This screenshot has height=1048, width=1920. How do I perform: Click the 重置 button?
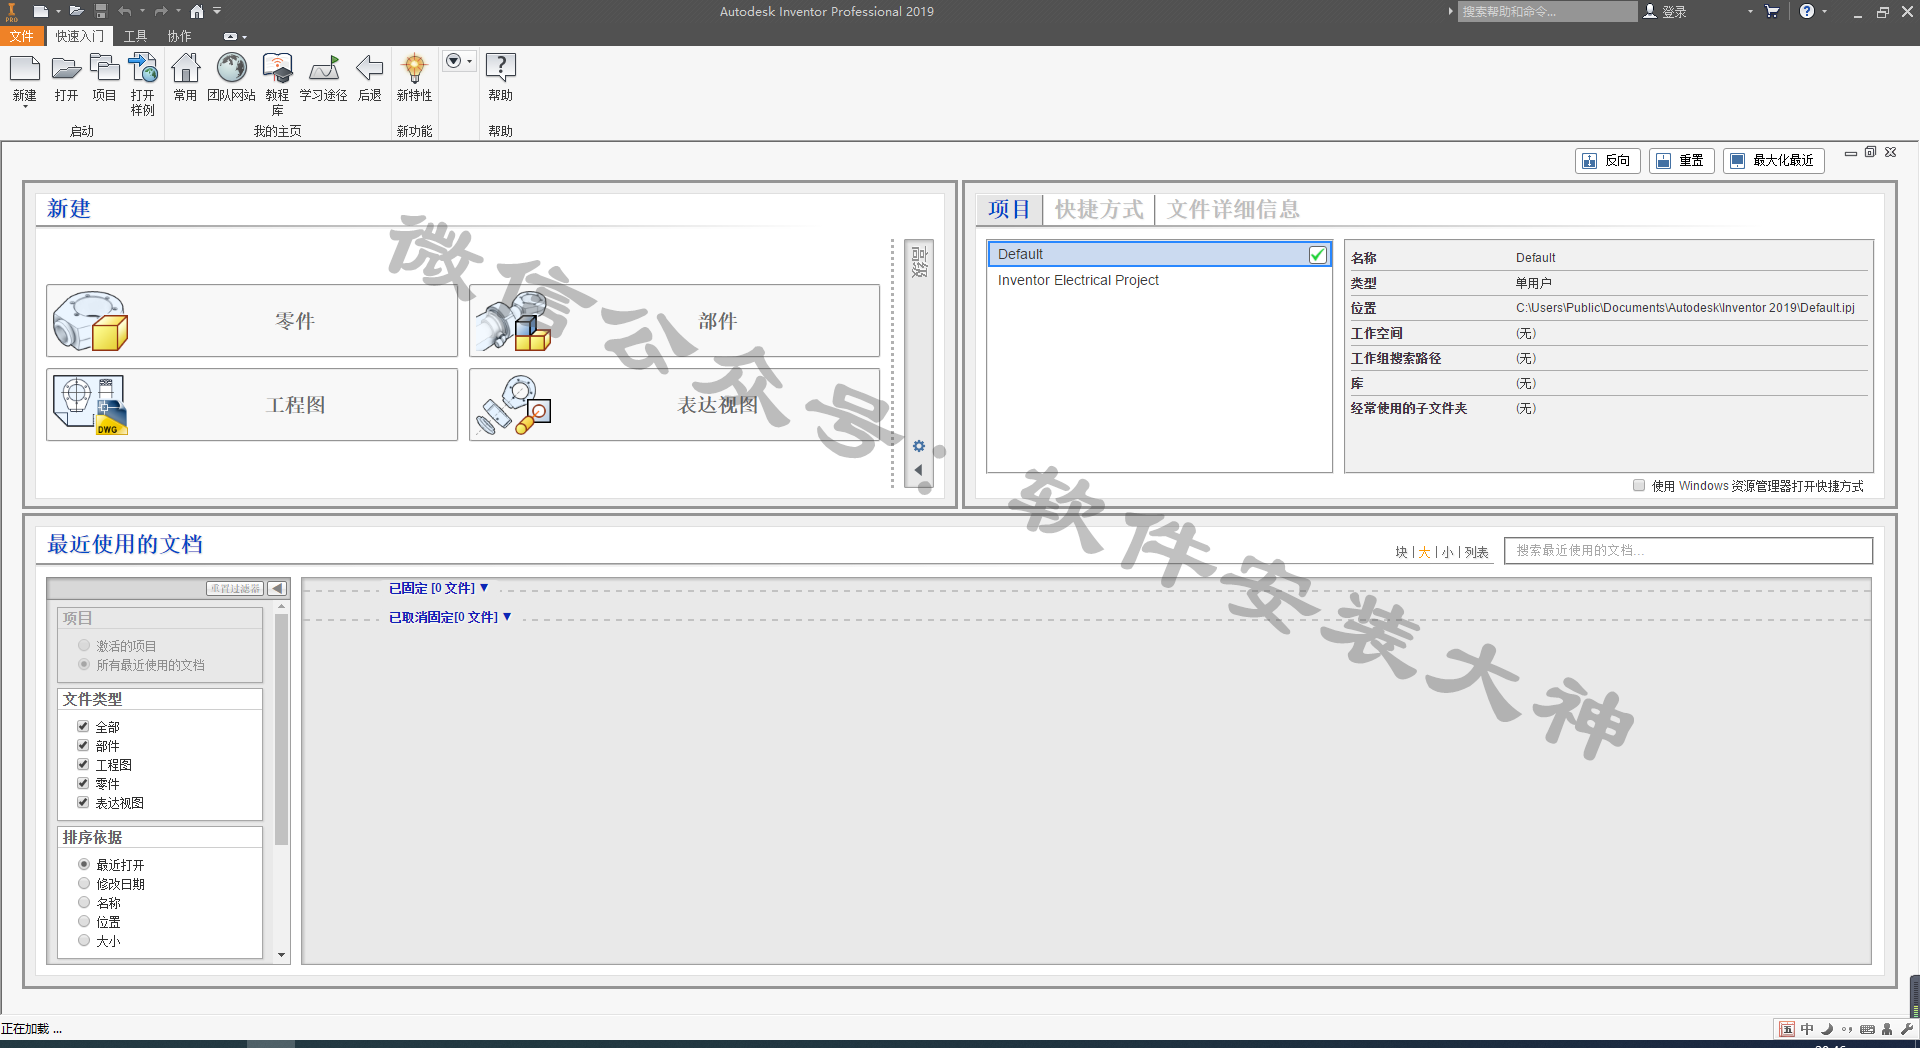(1681, 161)
